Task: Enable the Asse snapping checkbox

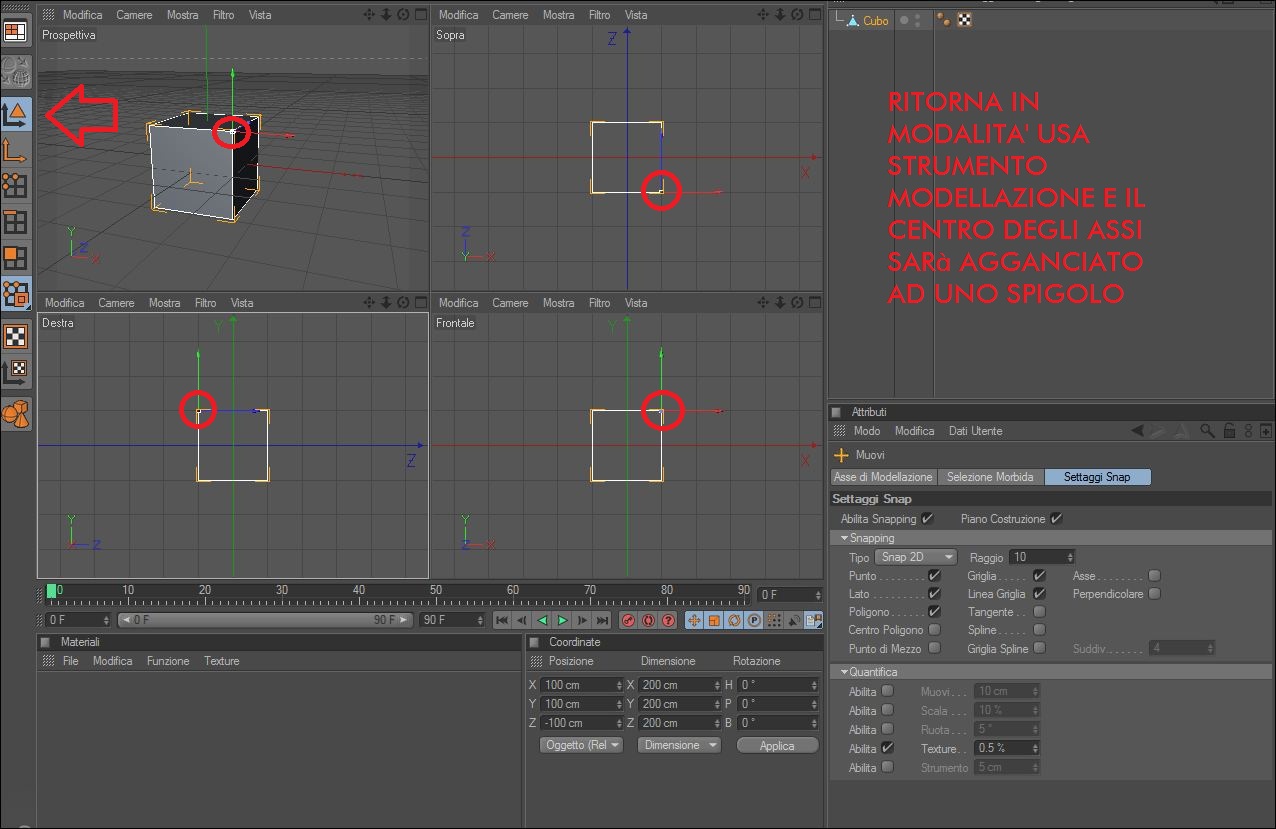Action: (x=1154, y=576)
